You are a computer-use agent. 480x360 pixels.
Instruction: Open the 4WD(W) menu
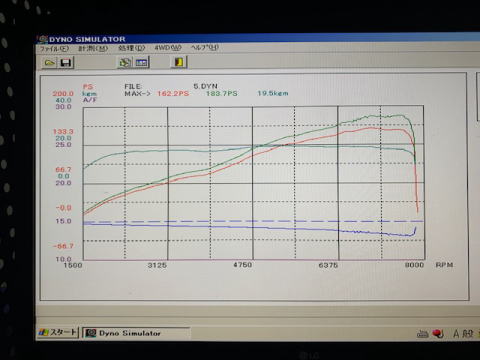tap(168, 48)
